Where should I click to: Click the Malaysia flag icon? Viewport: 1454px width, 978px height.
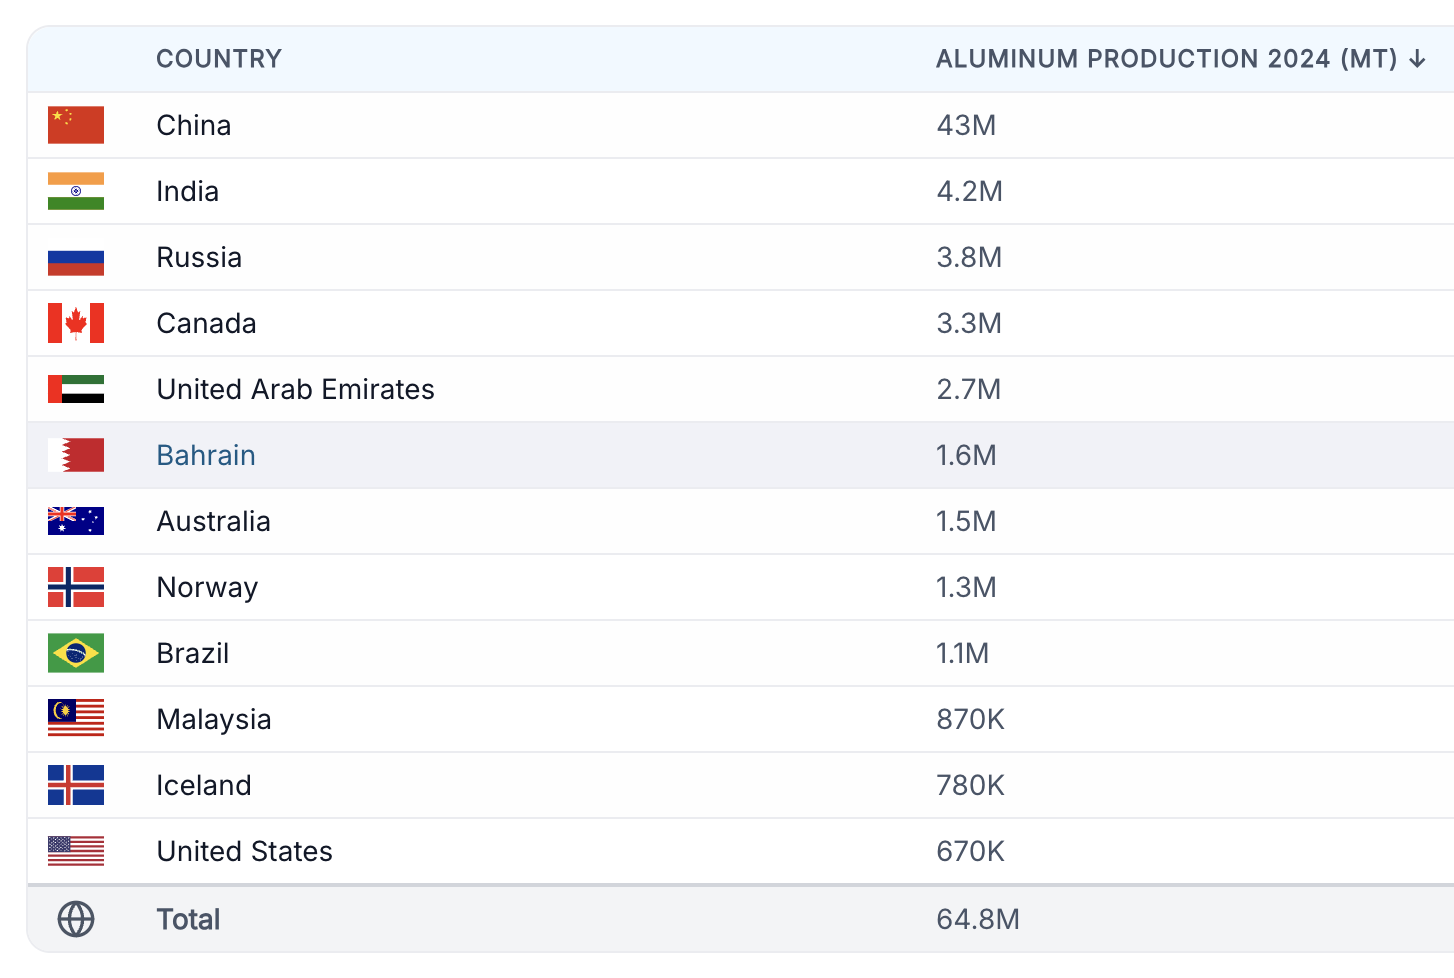pos(76,719)
